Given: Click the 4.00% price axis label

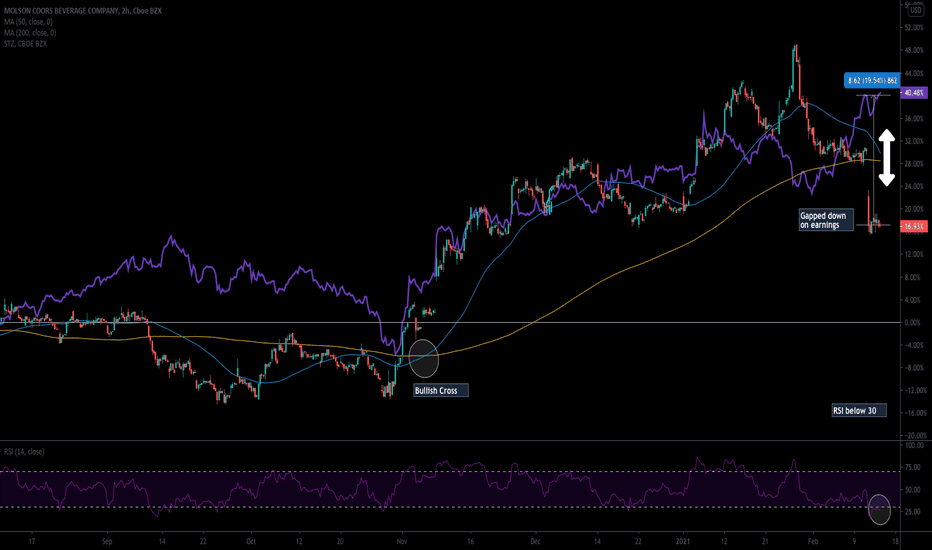Looking at the screenshot, I should pyautogui.click(x=915, y=300).
